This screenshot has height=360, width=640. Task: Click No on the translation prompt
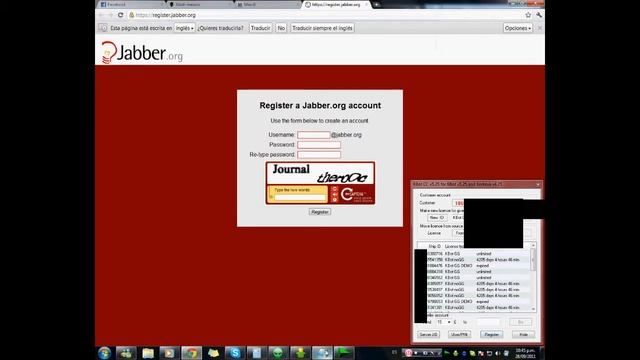pyautogui.click(x=281, y=28)
